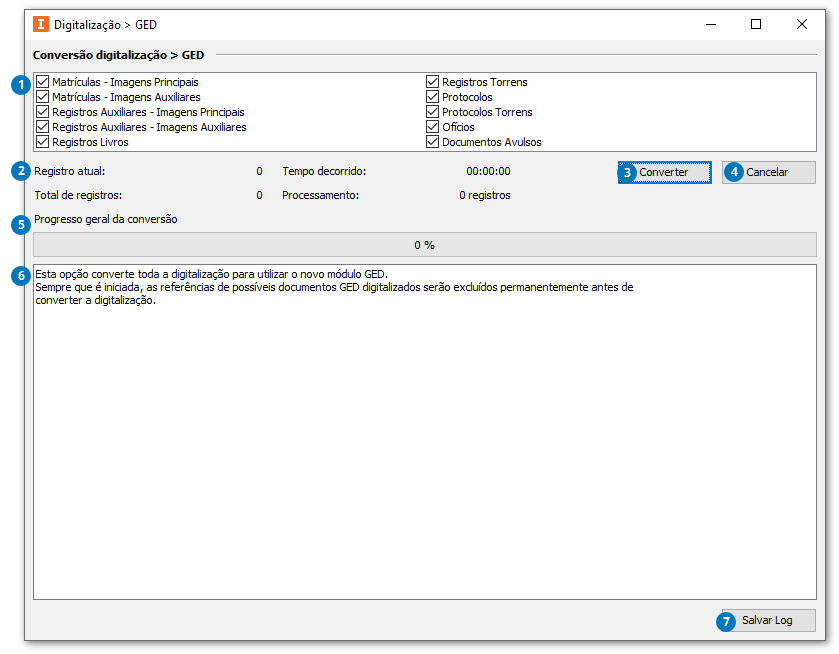Minimize the Digitalização > GED window
839x654 pixels.
click(711, 25)
